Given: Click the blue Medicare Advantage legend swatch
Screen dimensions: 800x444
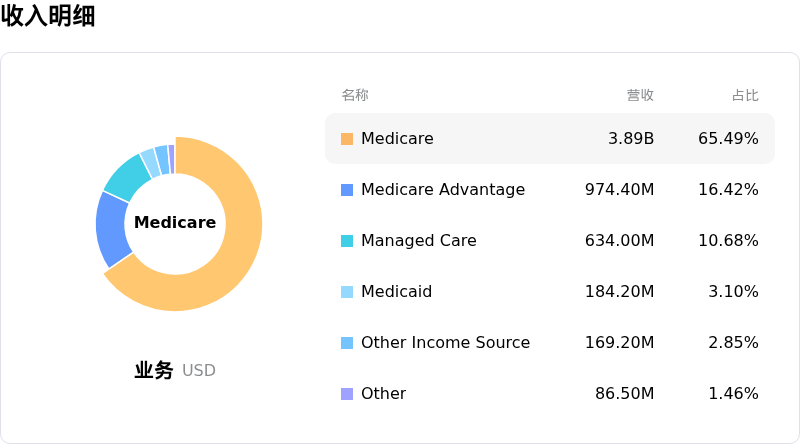Looking at the screenshot, I should [x=347, y=190].
